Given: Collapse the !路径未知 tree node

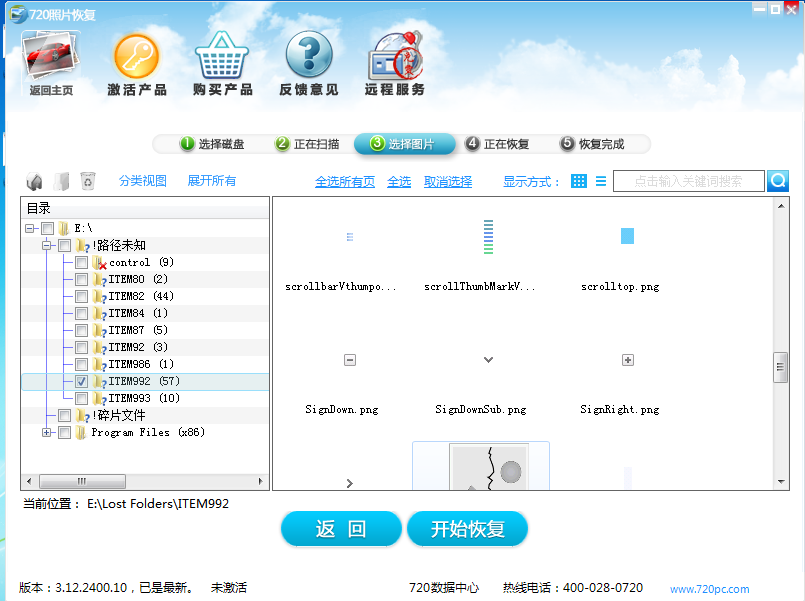Looking at the screenshot, I should point(47,245).
